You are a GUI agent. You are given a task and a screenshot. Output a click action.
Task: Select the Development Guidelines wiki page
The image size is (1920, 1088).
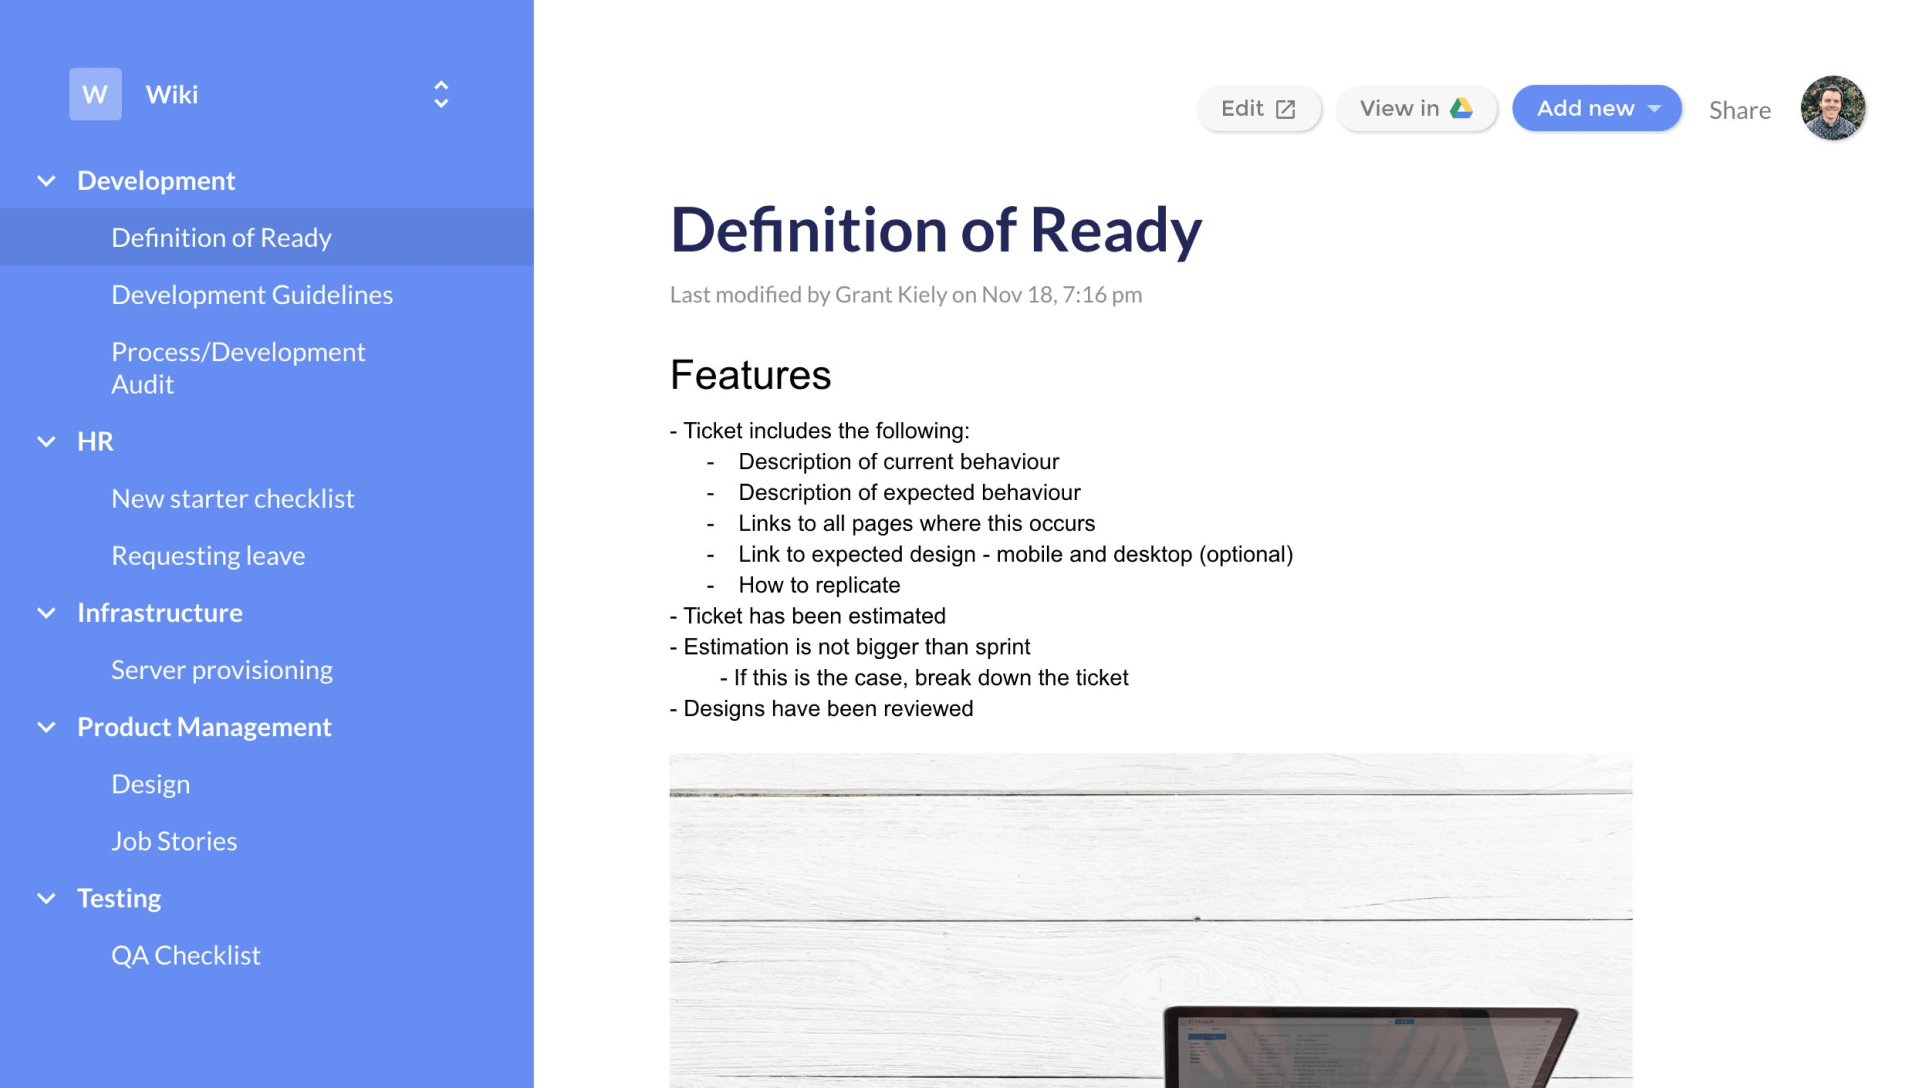coord(252,294)
